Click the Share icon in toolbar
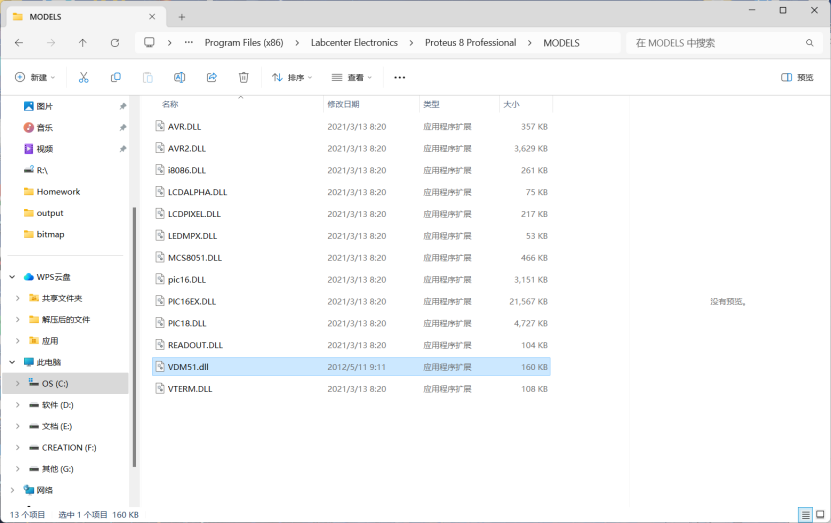Image resolution: width=831 pixels, height=523 pixels. 211,77
